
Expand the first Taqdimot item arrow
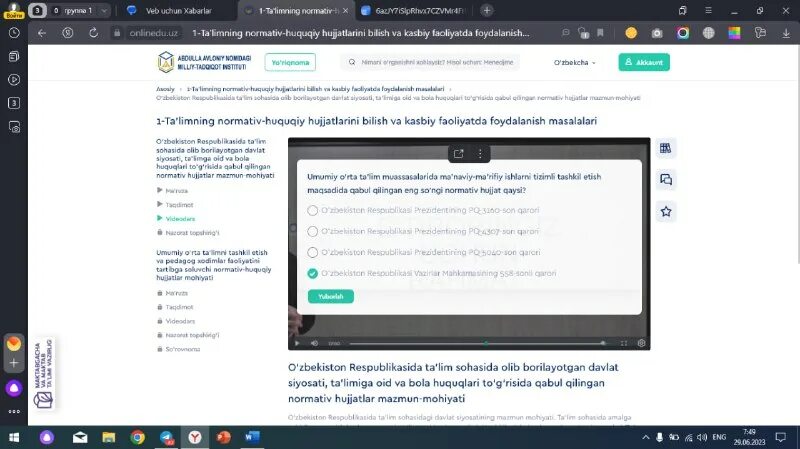point(159,204)
